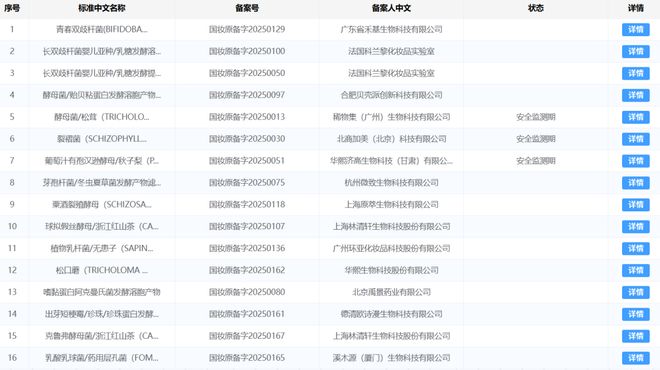The width and height of the screenshot is (660, 370).
Task: View 详情 of record 国妆原备字20250097
Action: [x=635, y=95]
